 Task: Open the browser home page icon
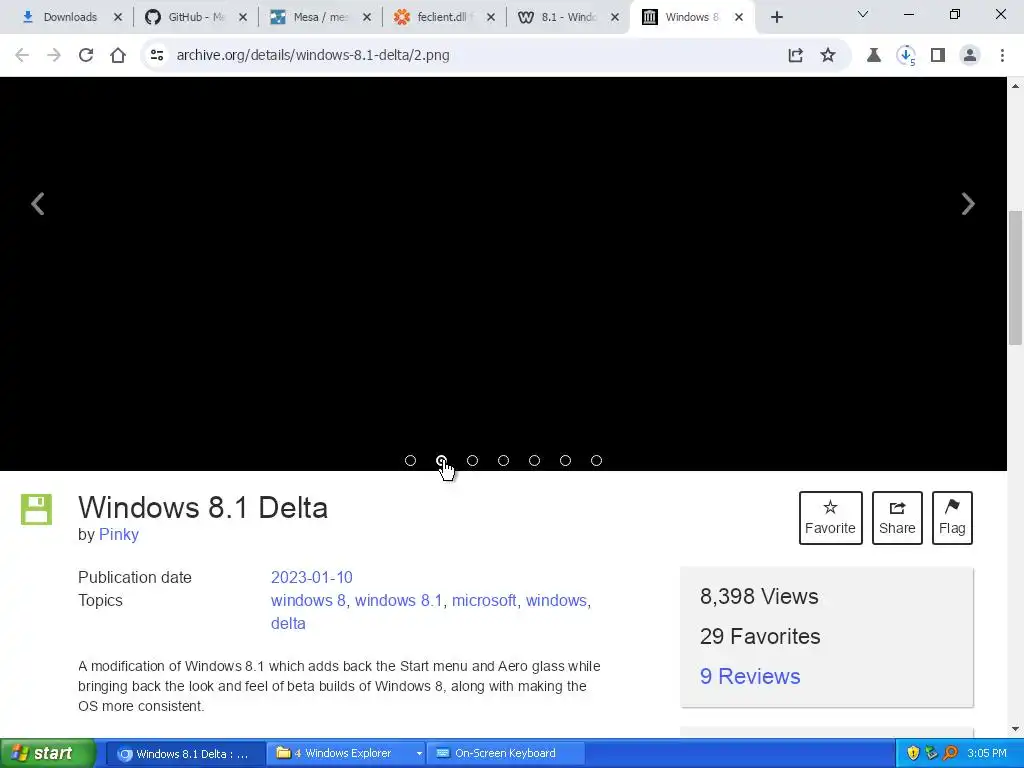118,56
